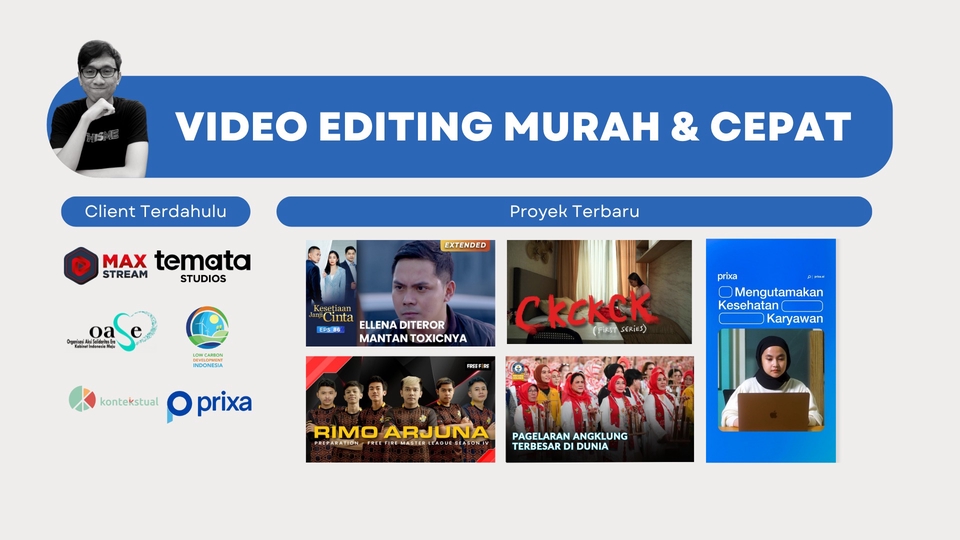Click the Free Fire logo on Rimo thumbnail
Viewport: 960px width, 540px height.
click(478, 366)
